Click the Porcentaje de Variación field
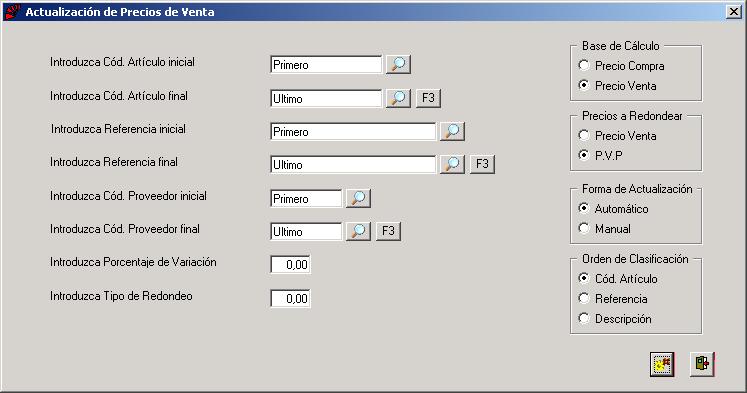Viewport: 747px width, 393px height. 291,264
